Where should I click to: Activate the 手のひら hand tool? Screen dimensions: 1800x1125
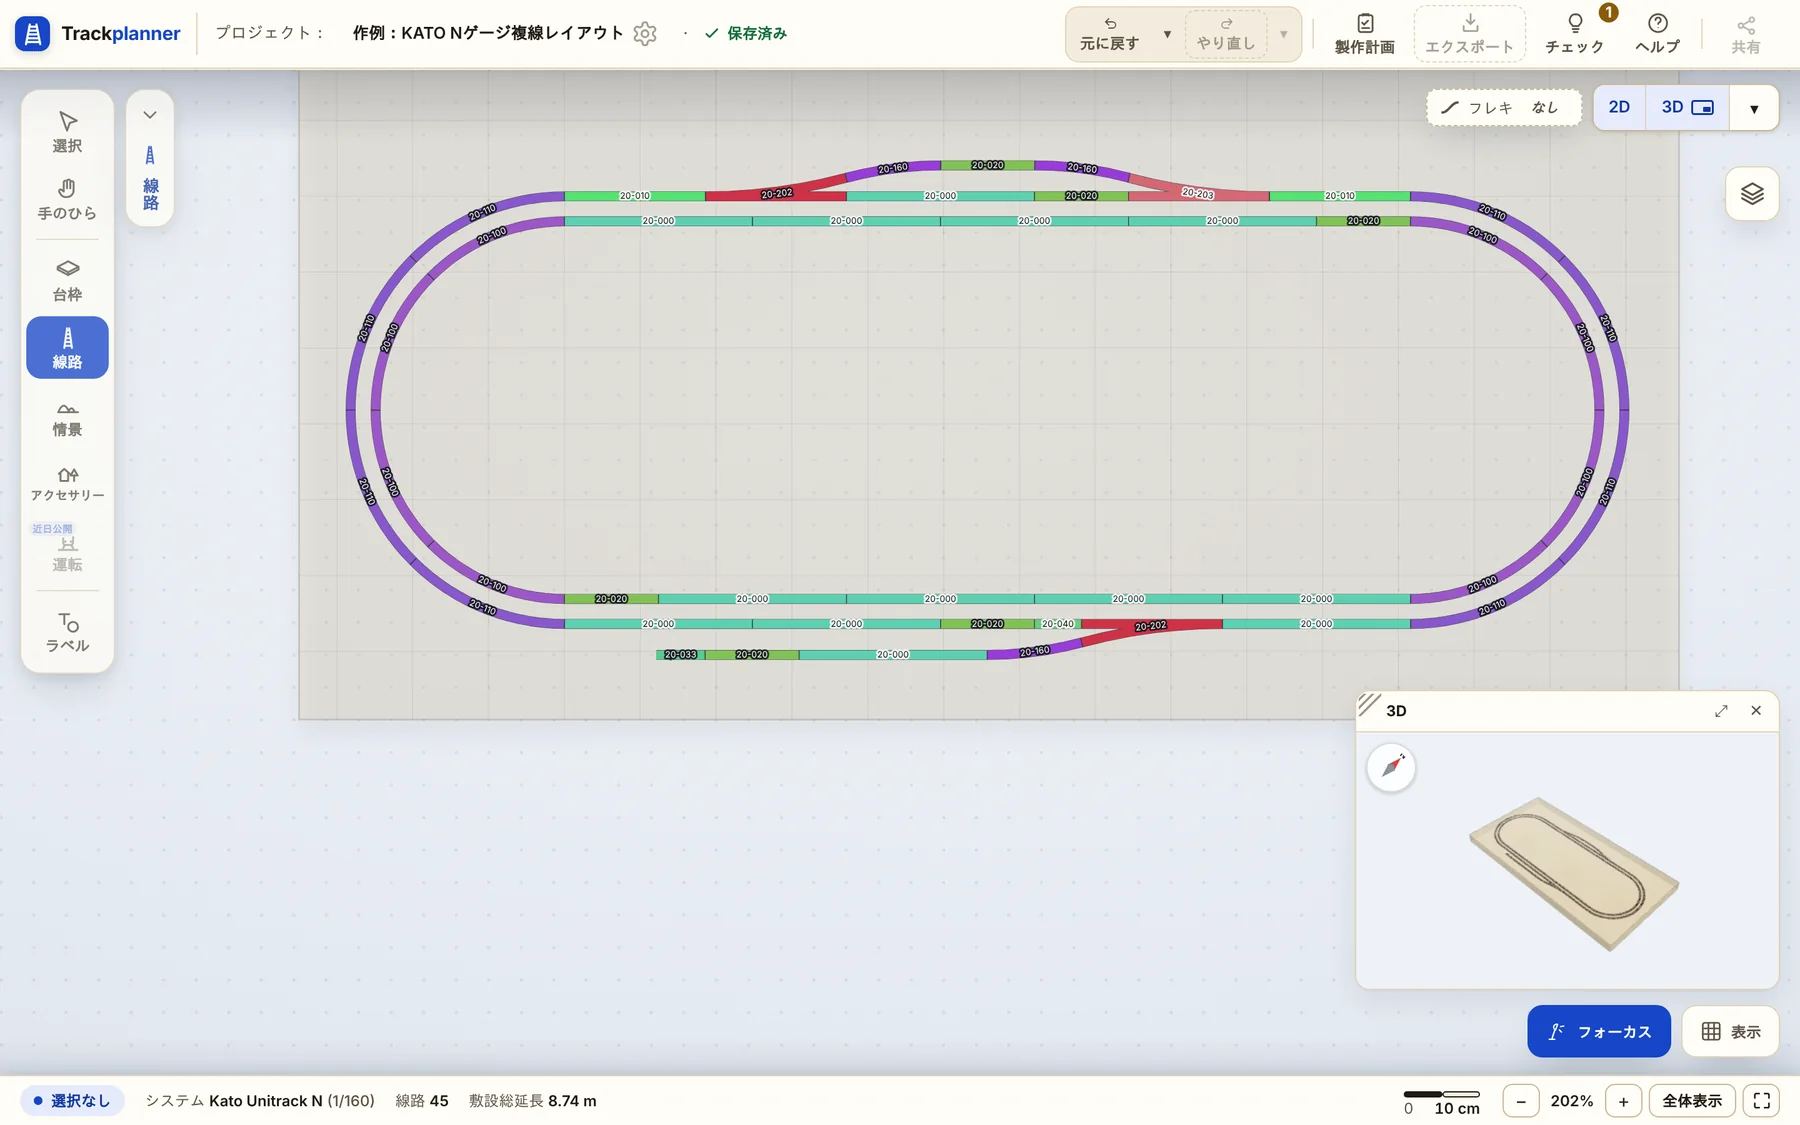(x=67, y=199)
